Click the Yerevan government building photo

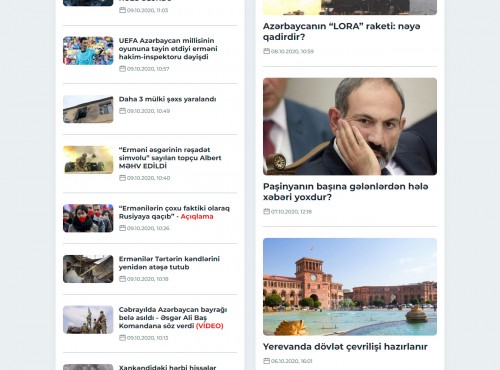click(x=350, y=287)
